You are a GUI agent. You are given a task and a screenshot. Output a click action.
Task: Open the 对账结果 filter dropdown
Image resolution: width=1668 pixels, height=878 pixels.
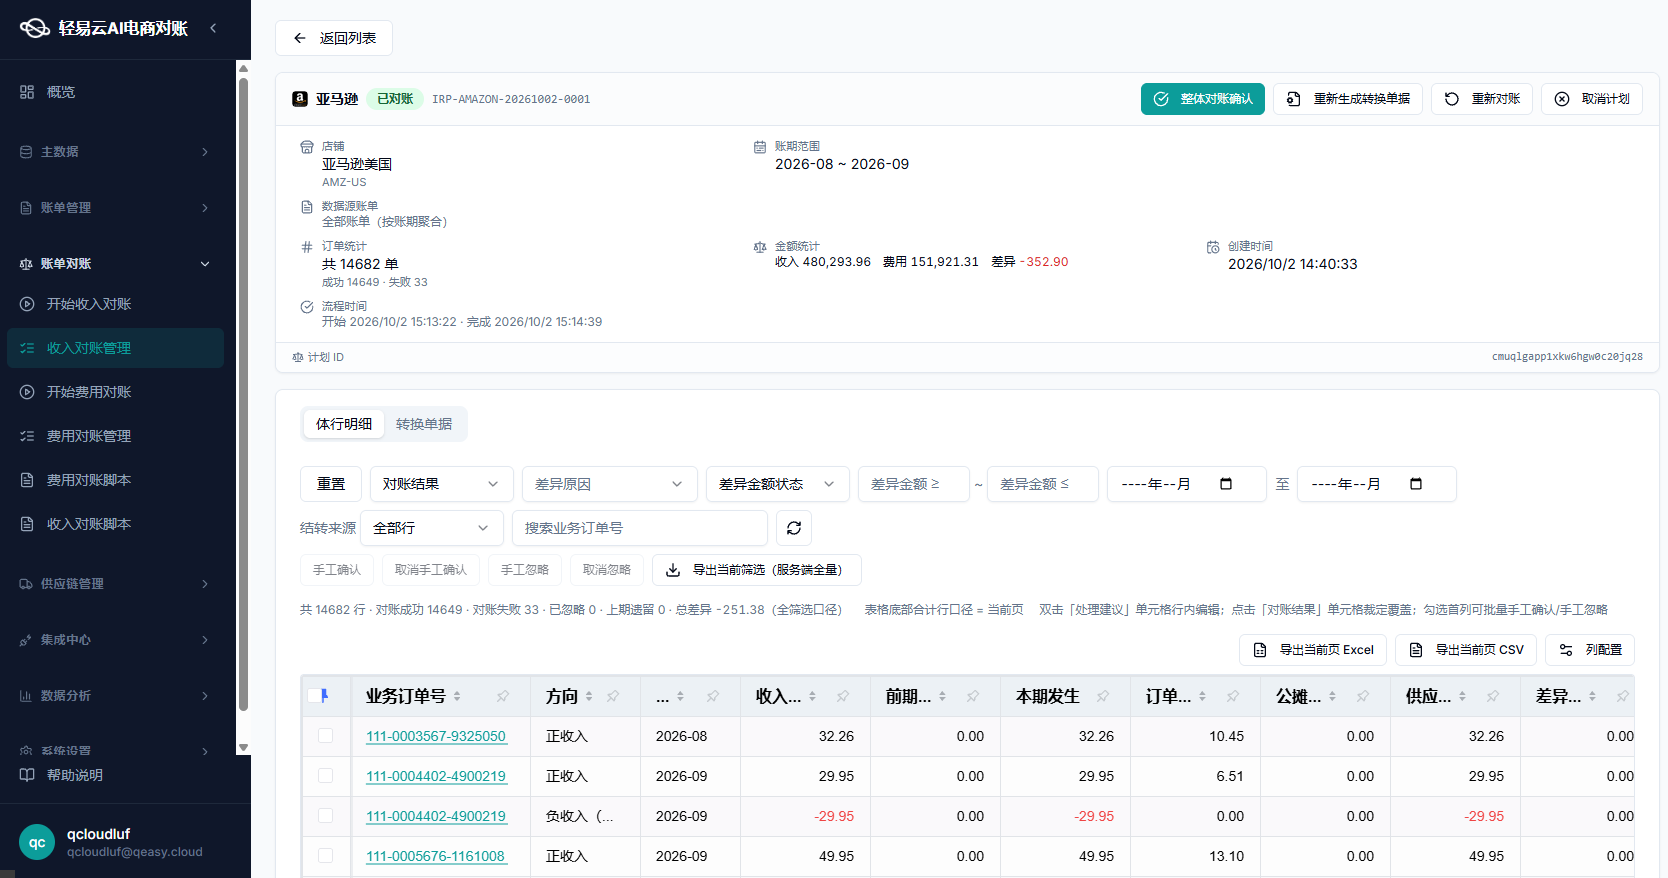click(x=442, y=484)
